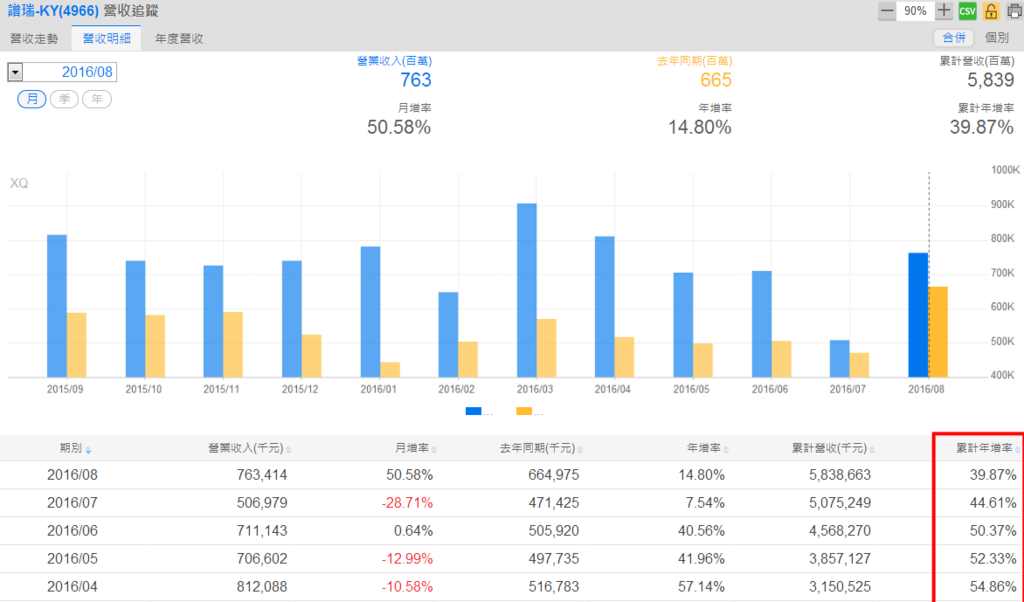Sort table by 去年同期(千元) column
Screen dimensions: 1024x602
point(541,449)
